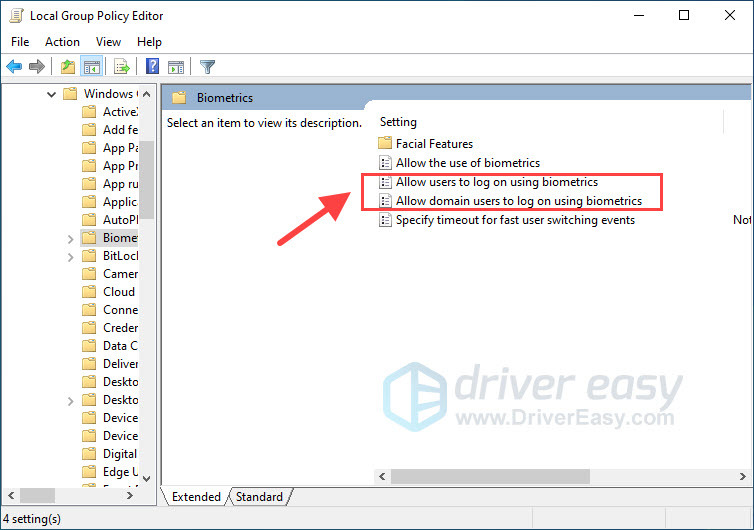
Task: Switch to the Standard tab
Action: 259,497
